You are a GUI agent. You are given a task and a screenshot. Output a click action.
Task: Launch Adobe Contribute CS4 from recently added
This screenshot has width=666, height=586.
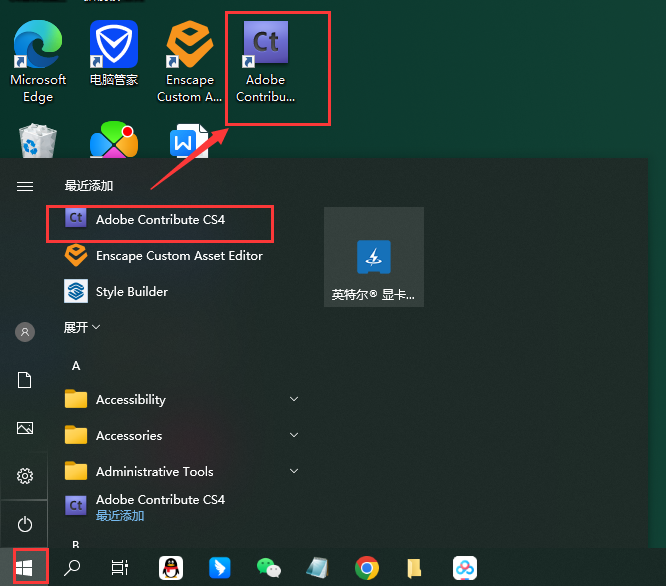[160, 220]
